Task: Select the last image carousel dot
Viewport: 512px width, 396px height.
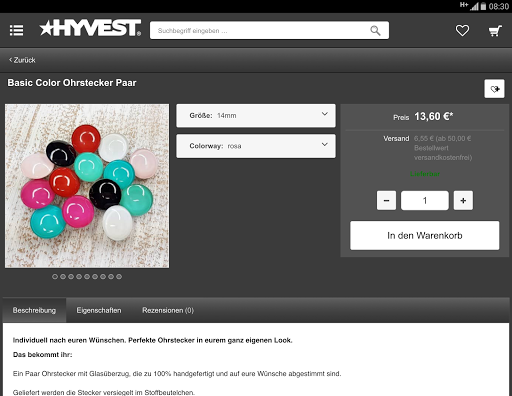Action: click(119, 277)
